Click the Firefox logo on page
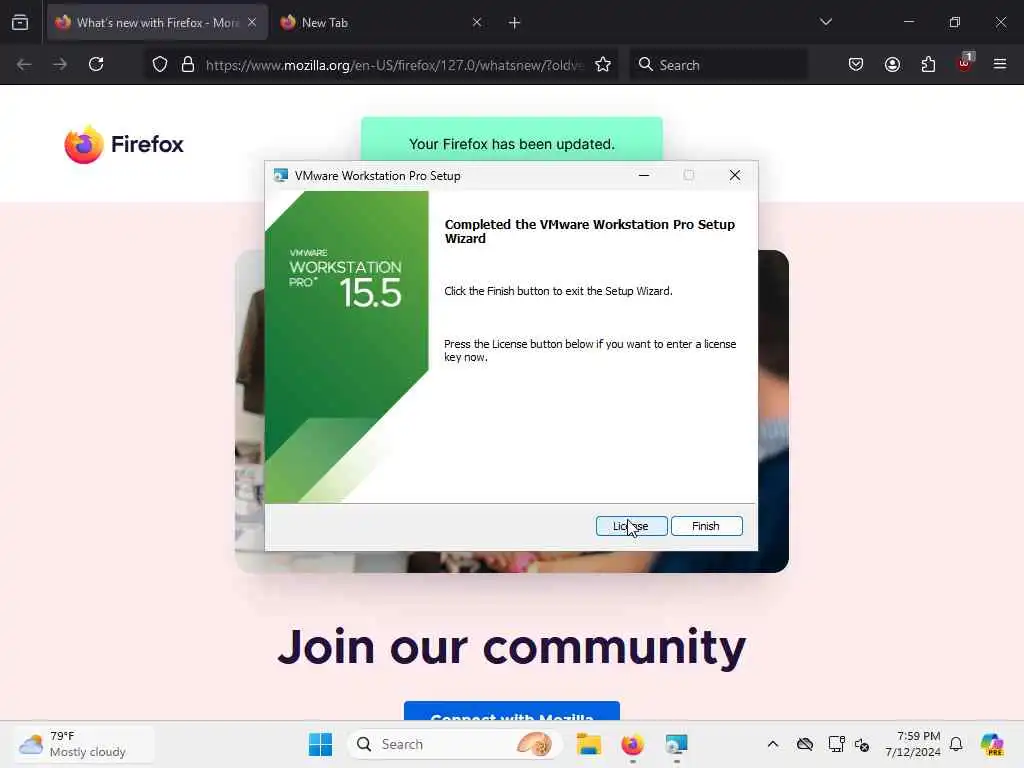The width and height of the screenshot is (1024, 768). [x=124, y=144]
